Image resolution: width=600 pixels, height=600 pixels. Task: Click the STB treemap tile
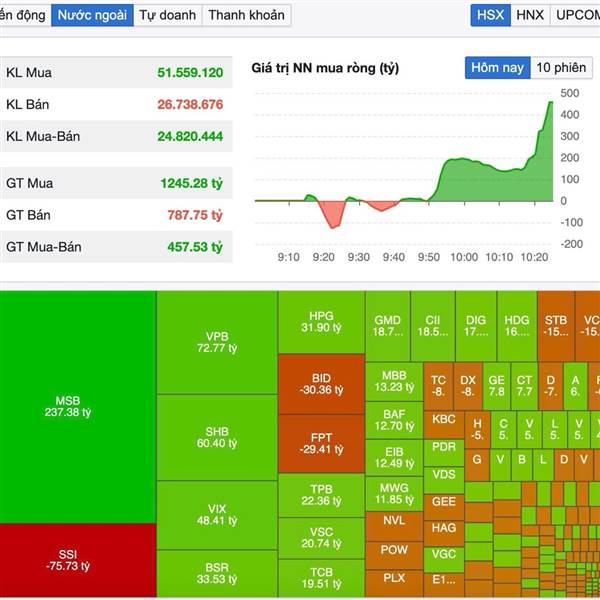point(556,326)
